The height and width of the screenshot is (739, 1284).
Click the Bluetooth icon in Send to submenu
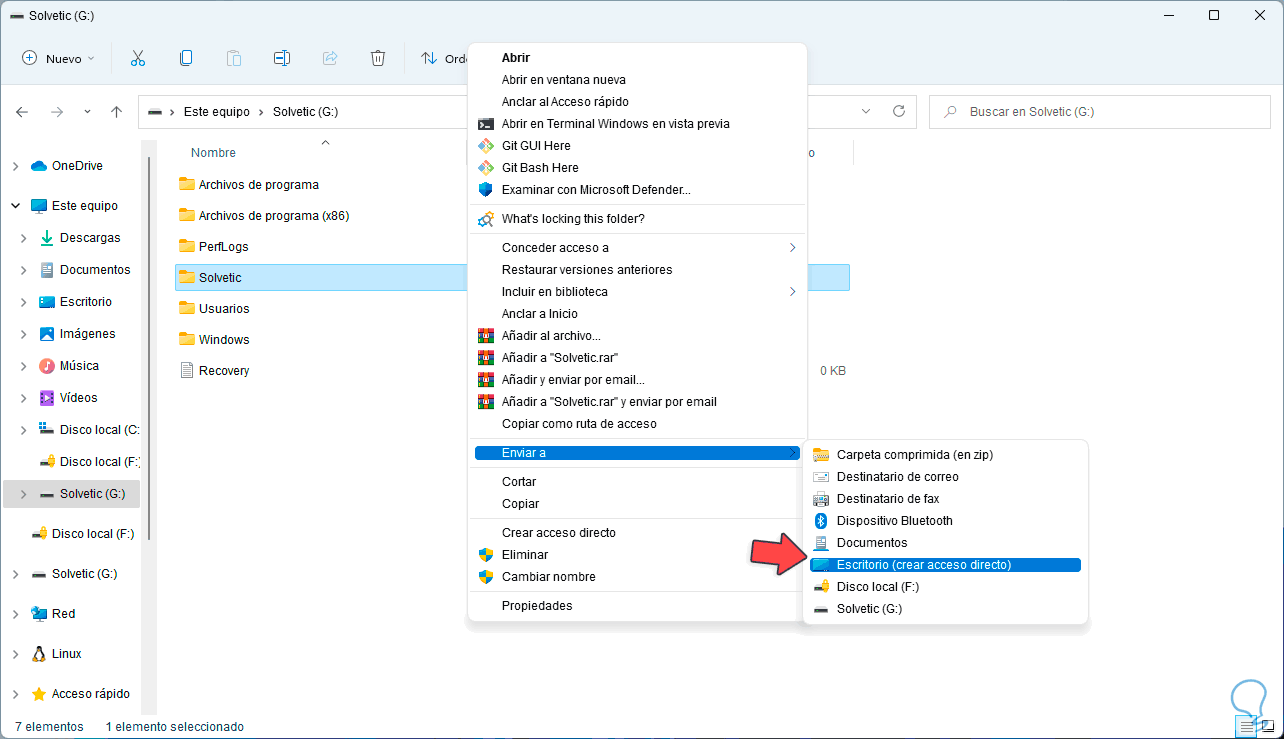[821, 521]
